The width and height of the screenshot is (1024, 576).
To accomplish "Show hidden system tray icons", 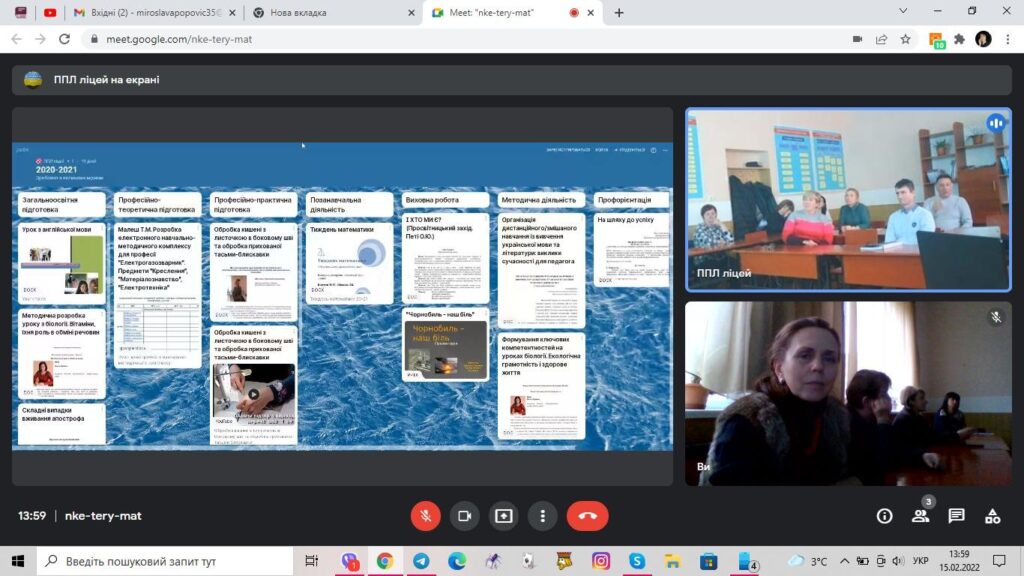I will point(845,561).
